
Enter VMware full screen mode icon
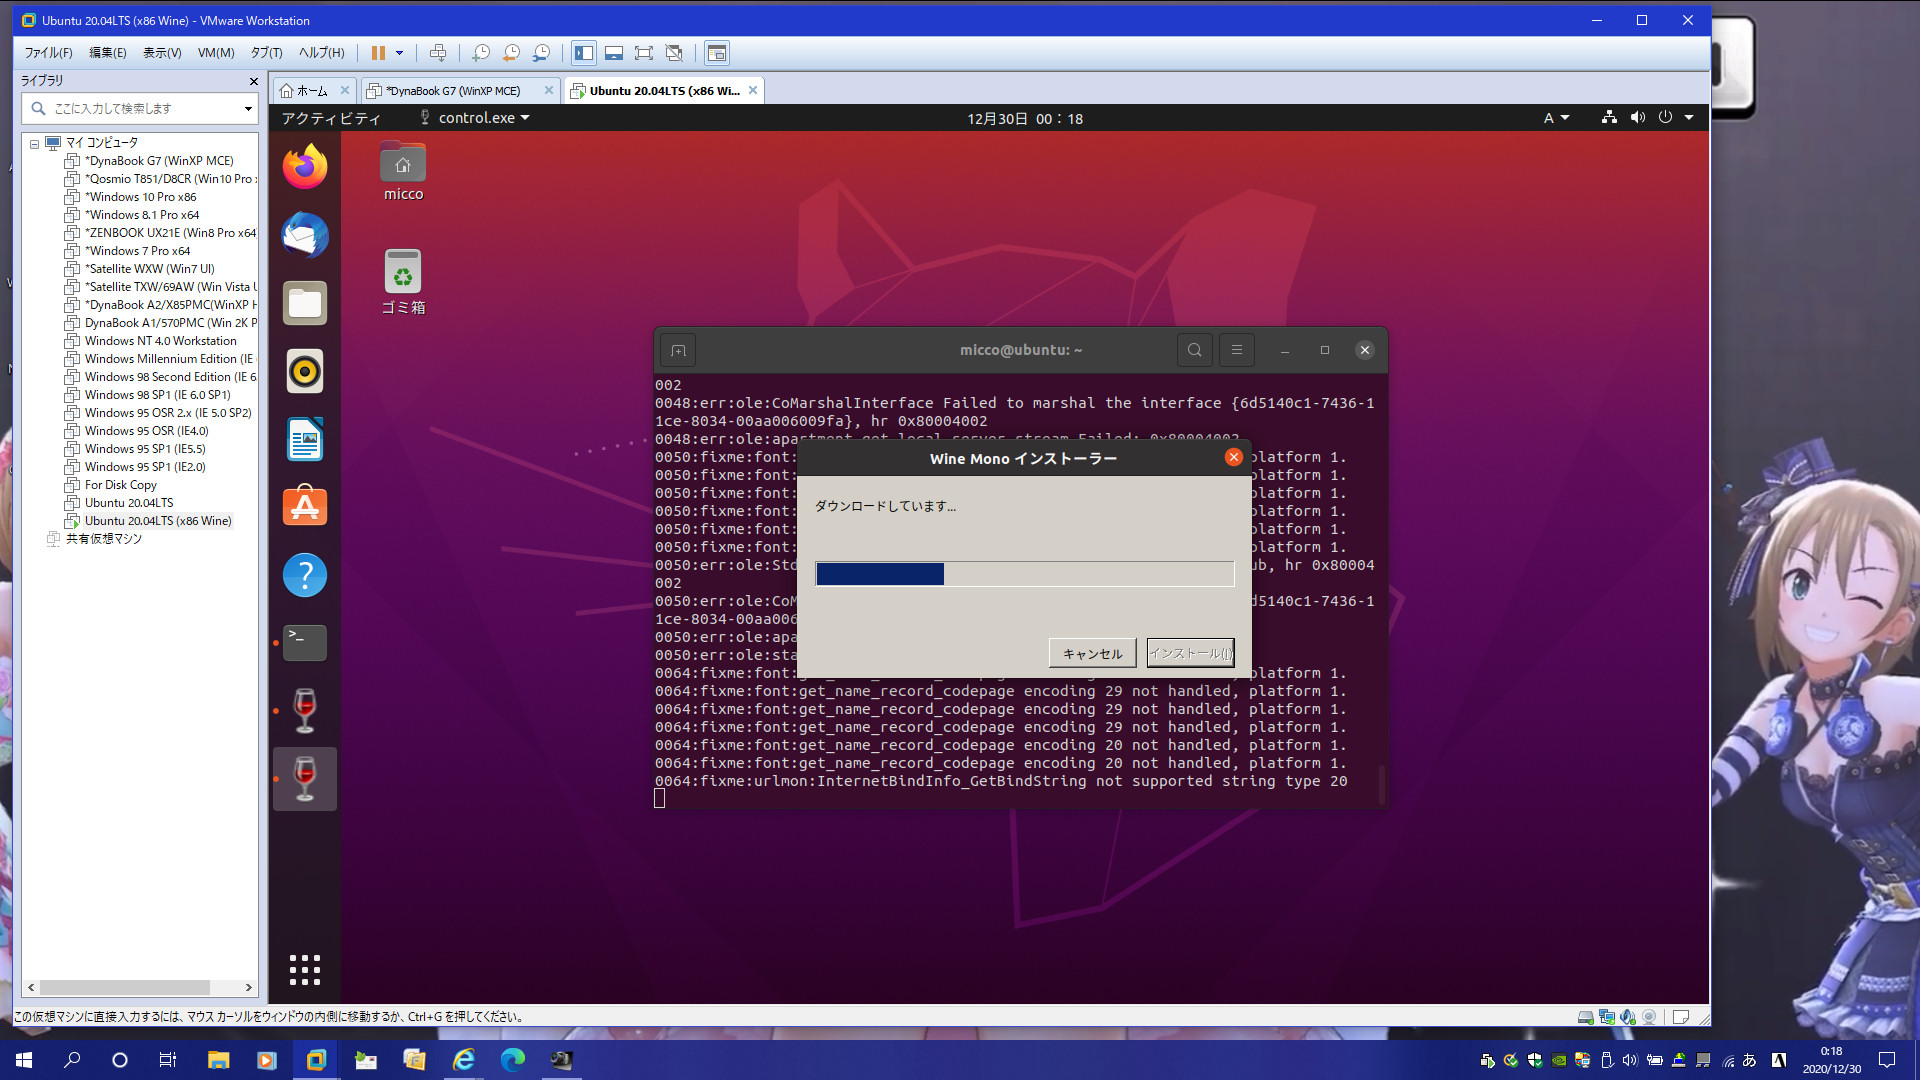pos(644,53)
